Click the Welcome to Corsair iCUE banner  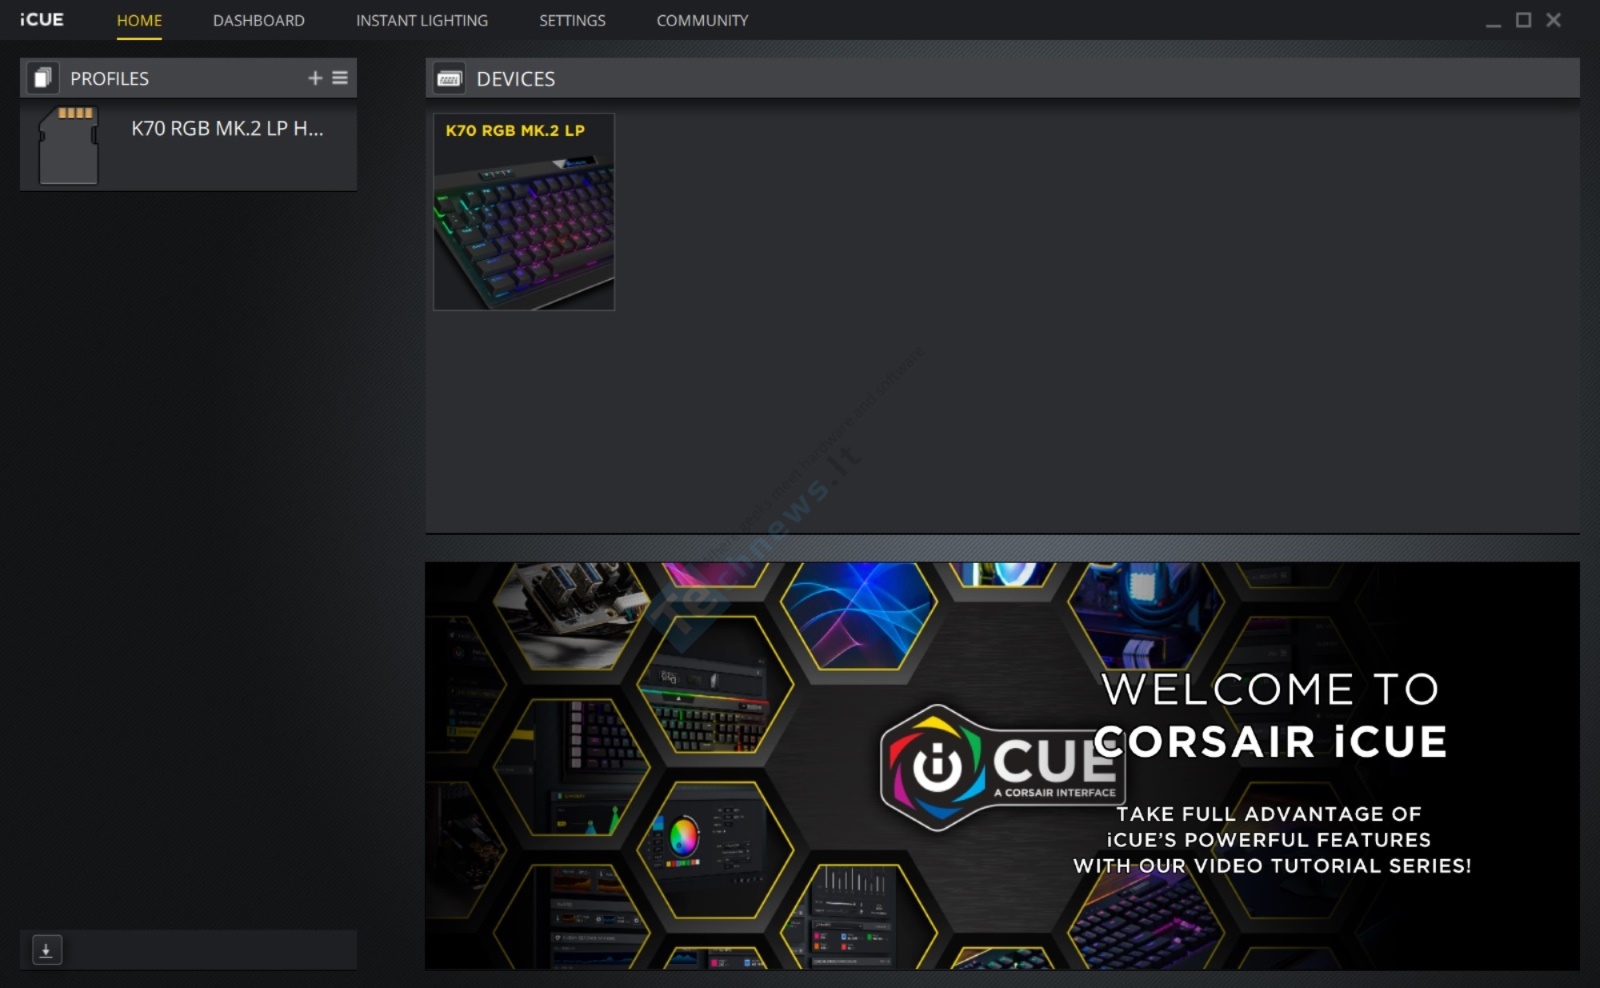click(x=1002, y=766)
